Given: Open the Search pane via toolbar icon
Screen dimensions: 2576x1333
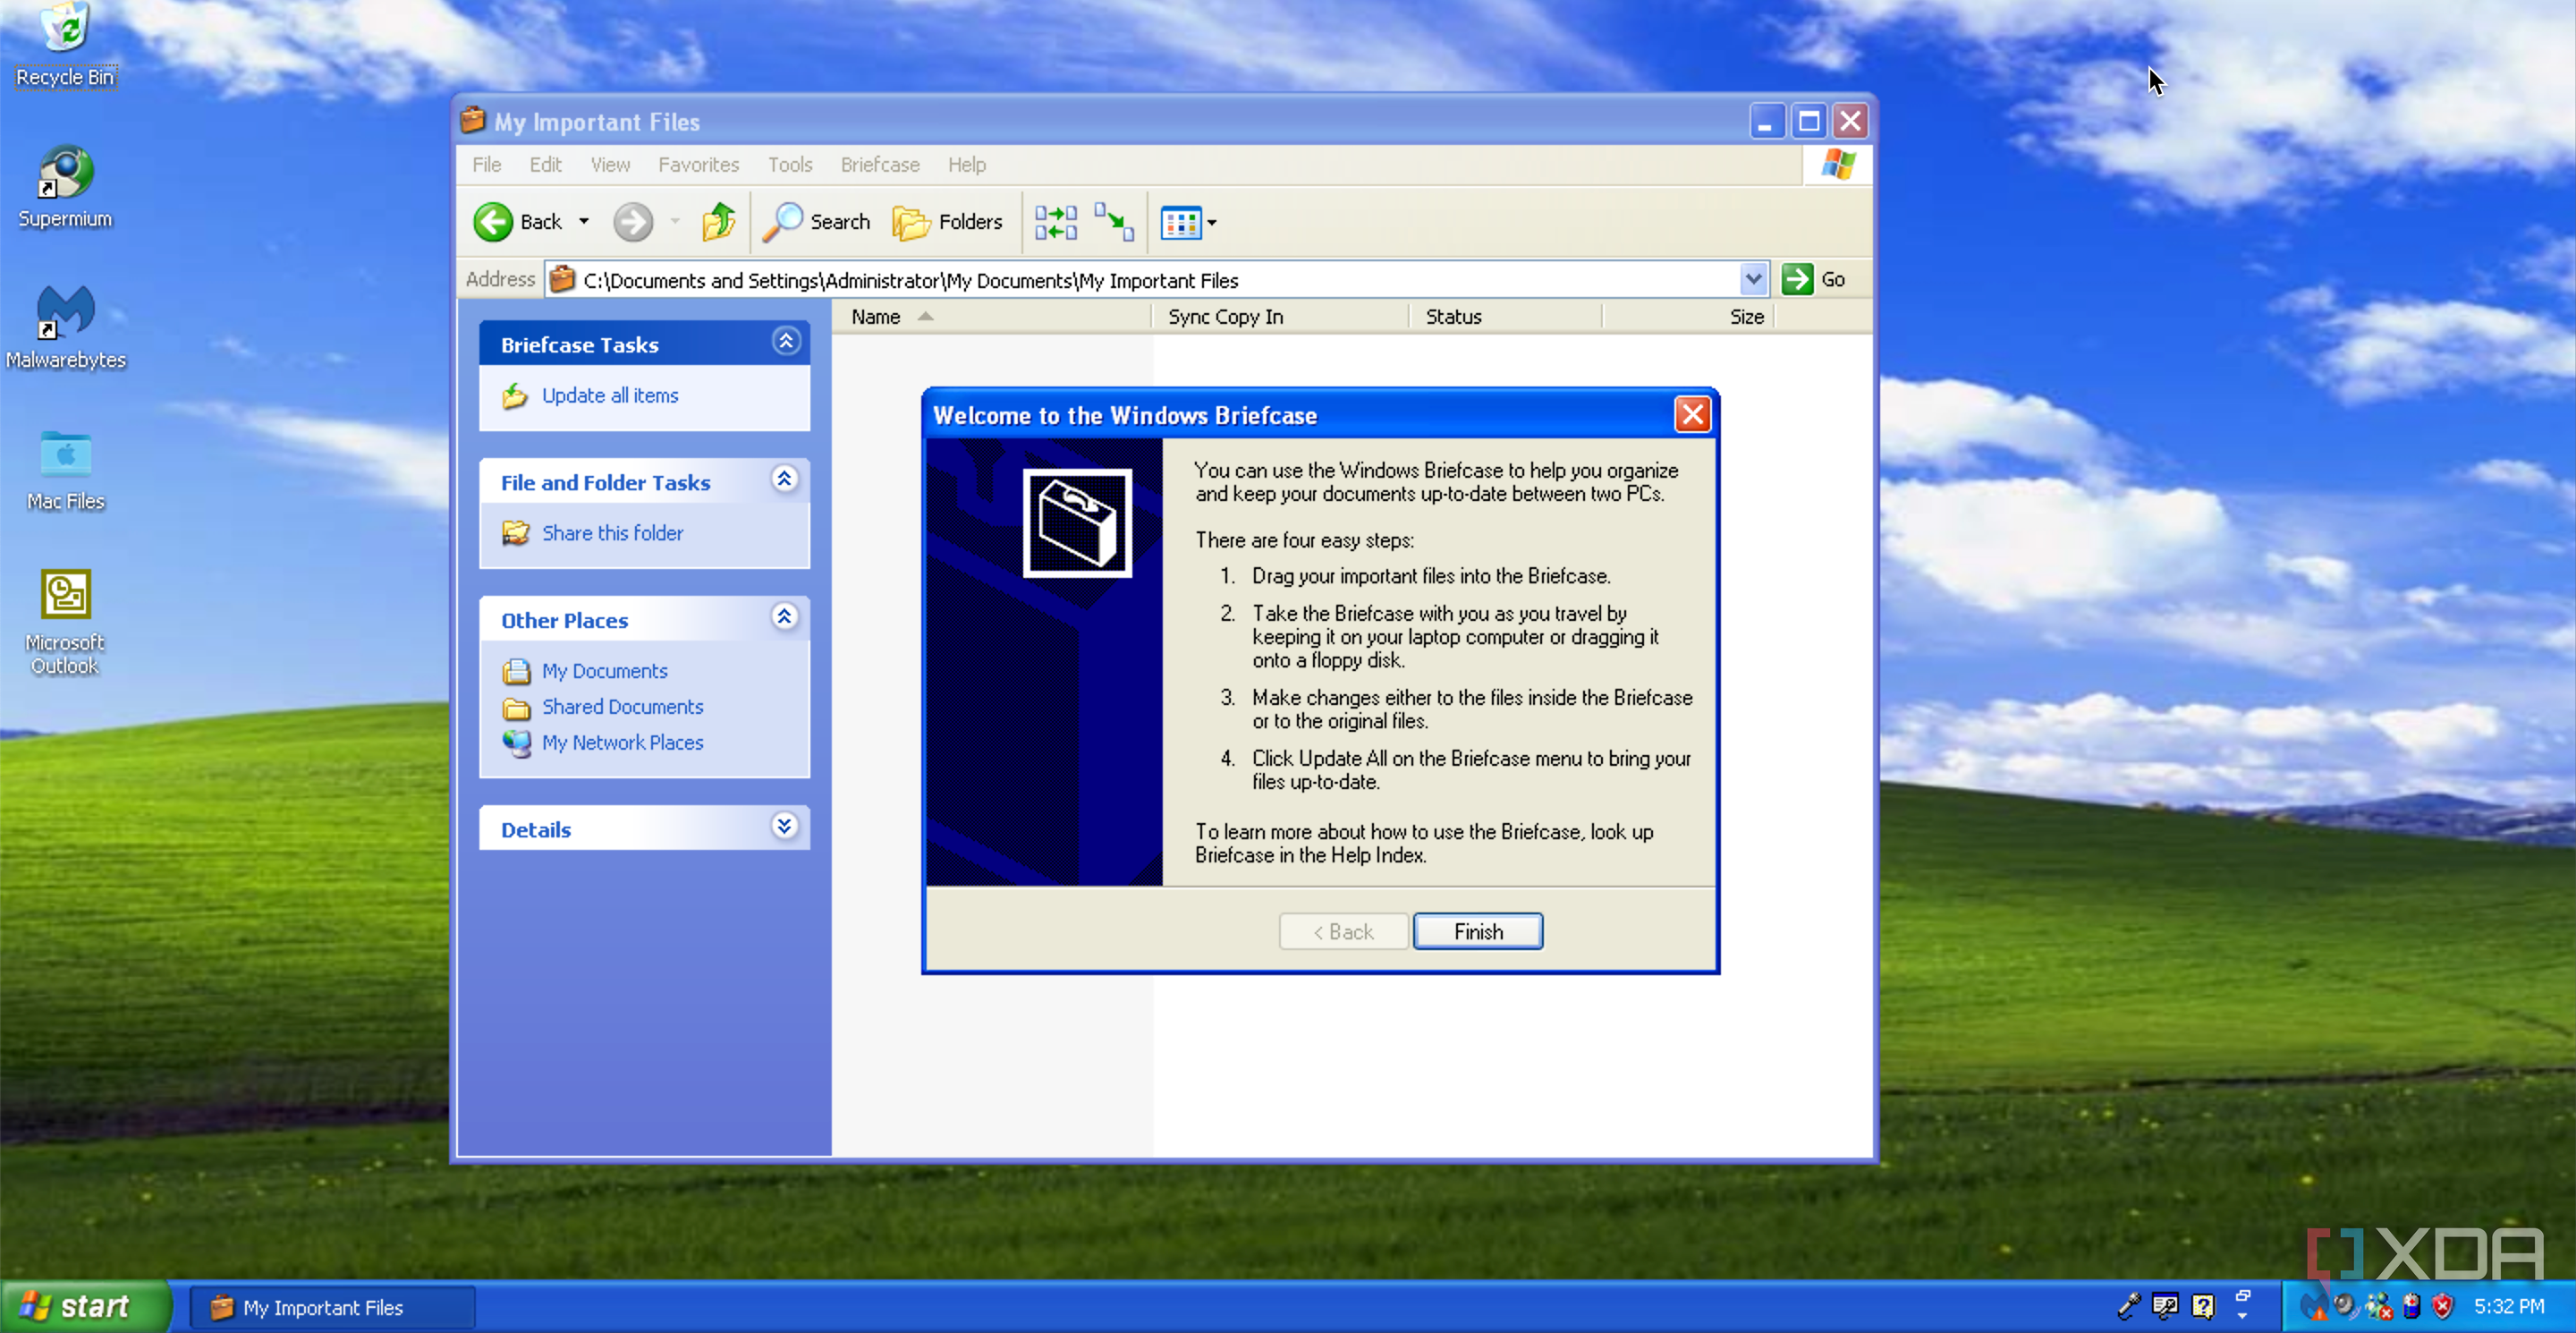Looking at the screenshot, I should (x=816, y=222).
